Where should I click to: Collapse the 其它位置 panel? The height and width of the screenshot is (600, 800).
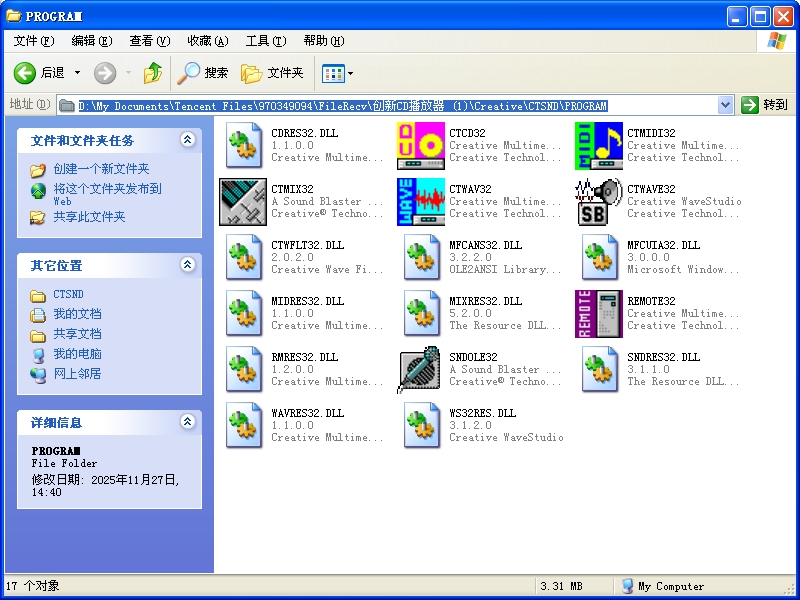coord(187,265)
